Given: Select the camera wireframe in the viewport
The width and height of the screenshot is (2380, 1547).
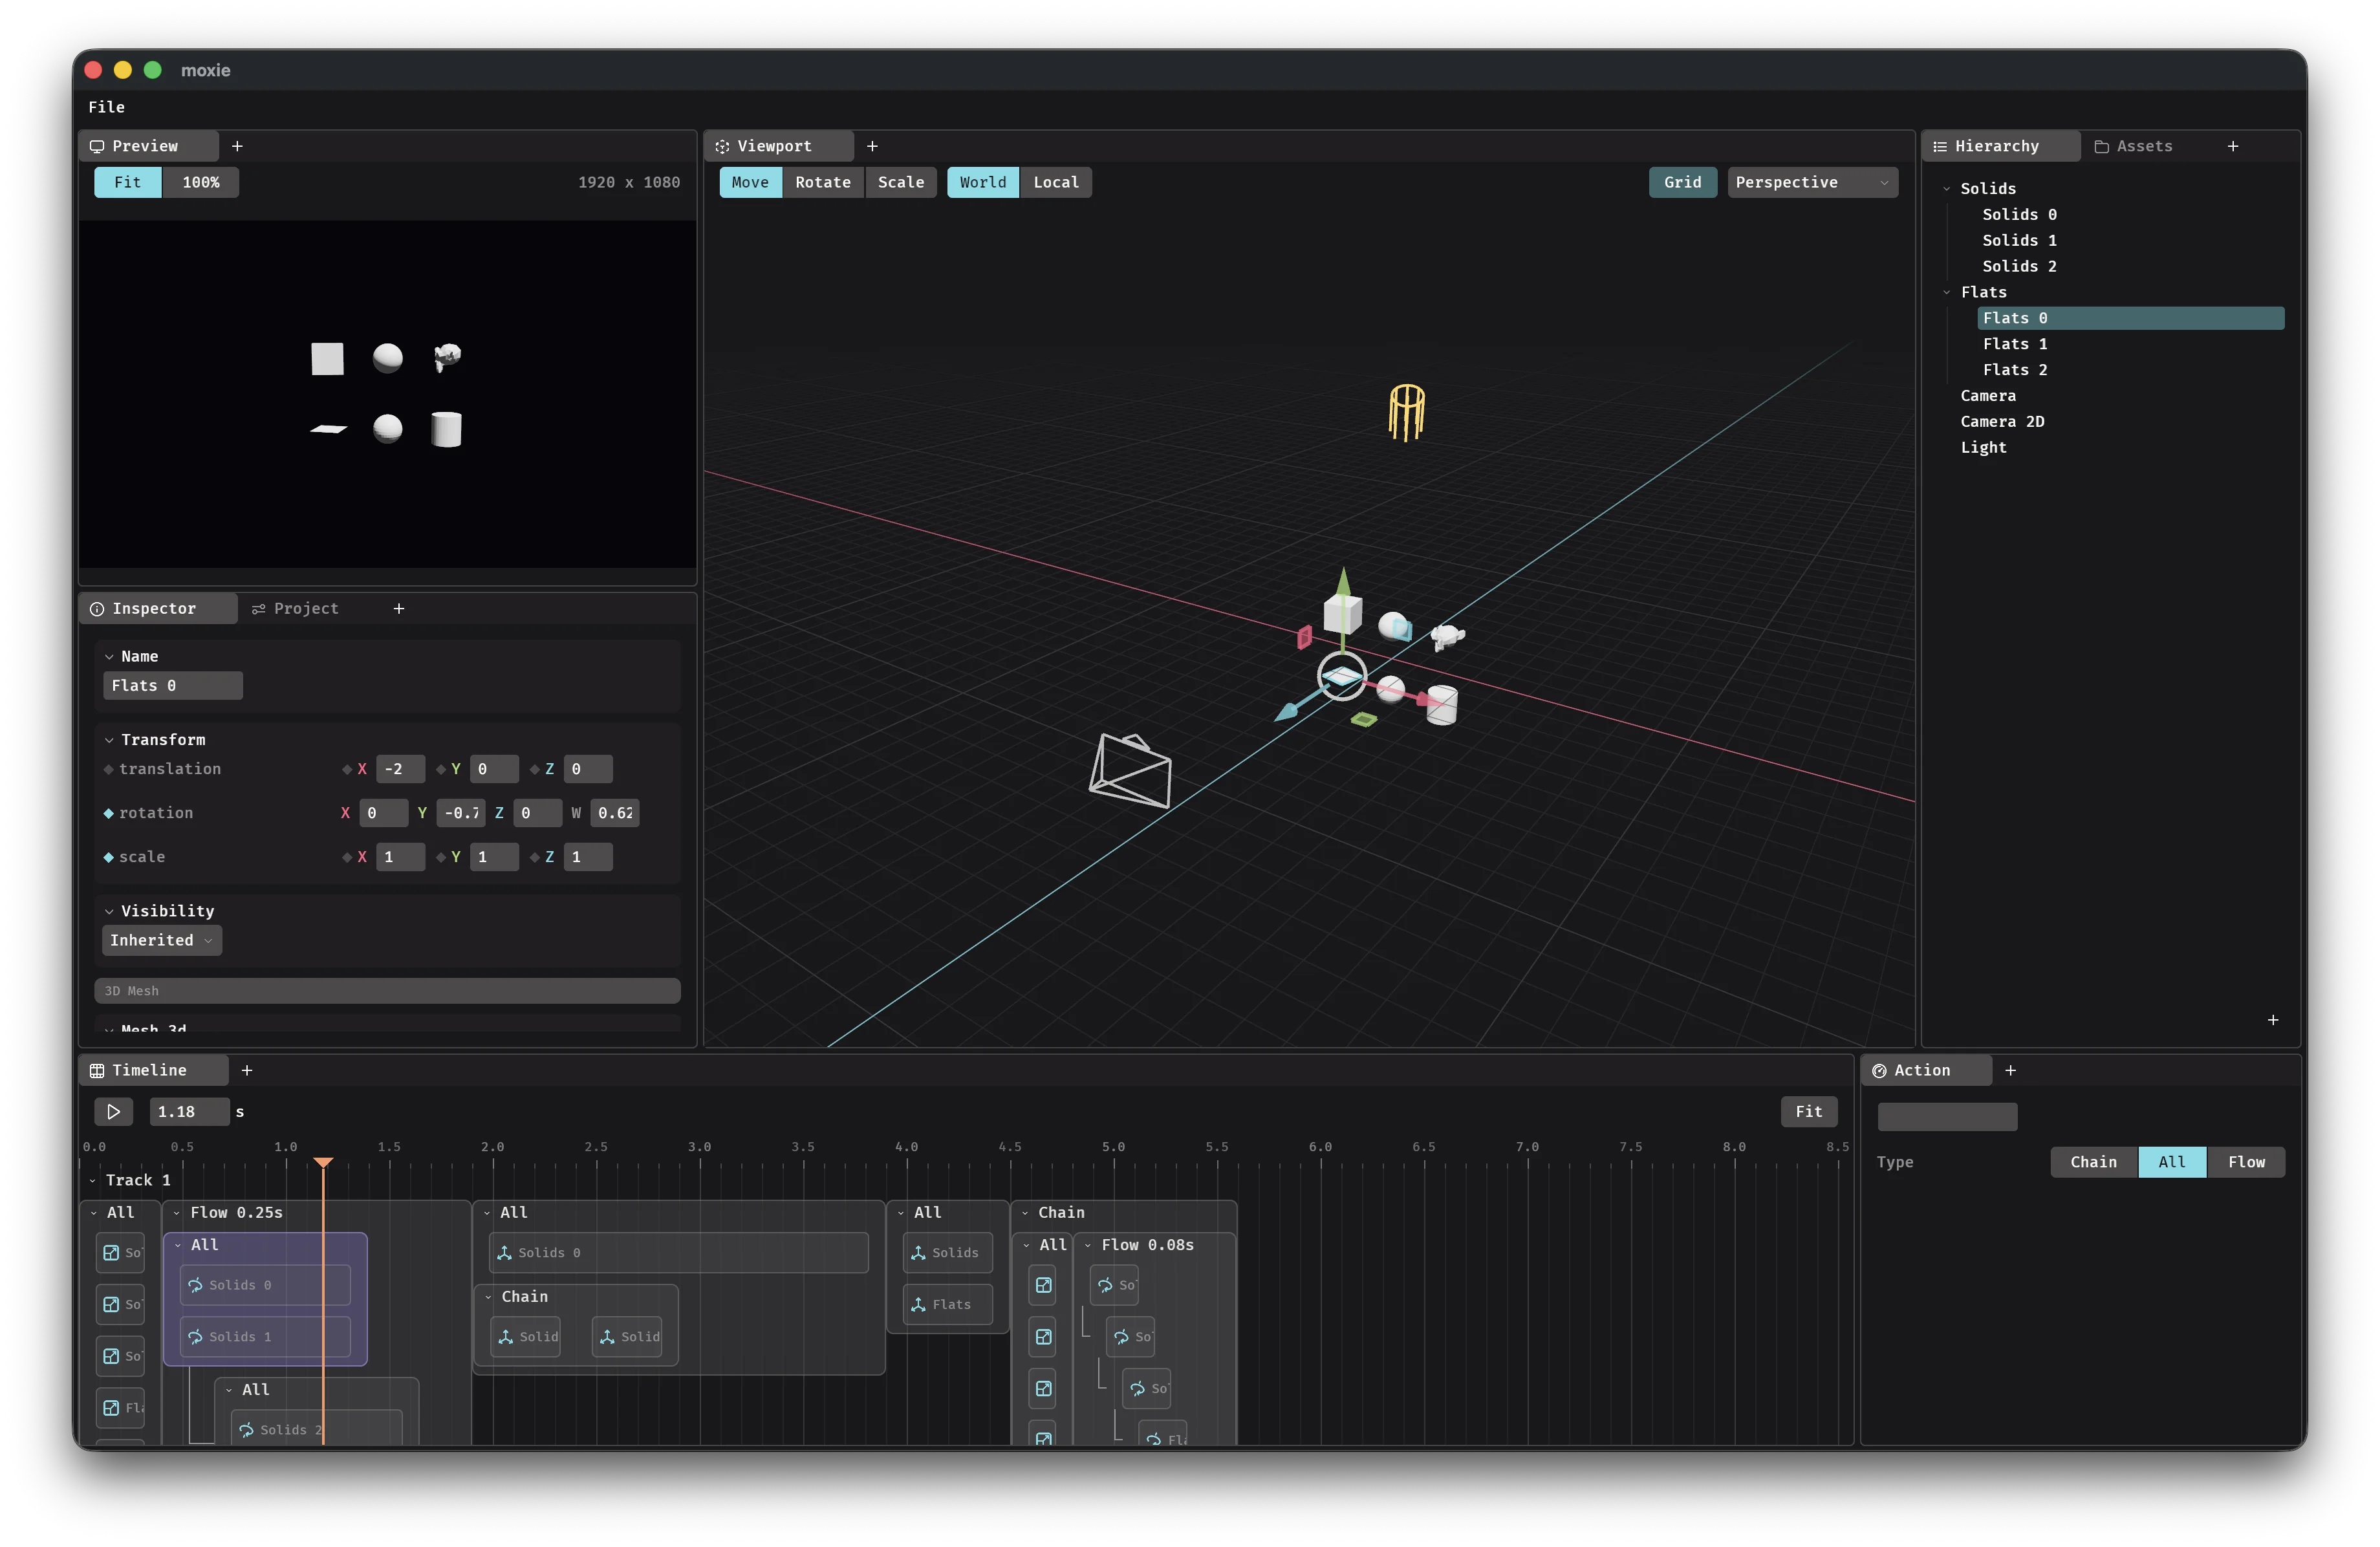Looking at the screenshot, I should click(1130, 770).
